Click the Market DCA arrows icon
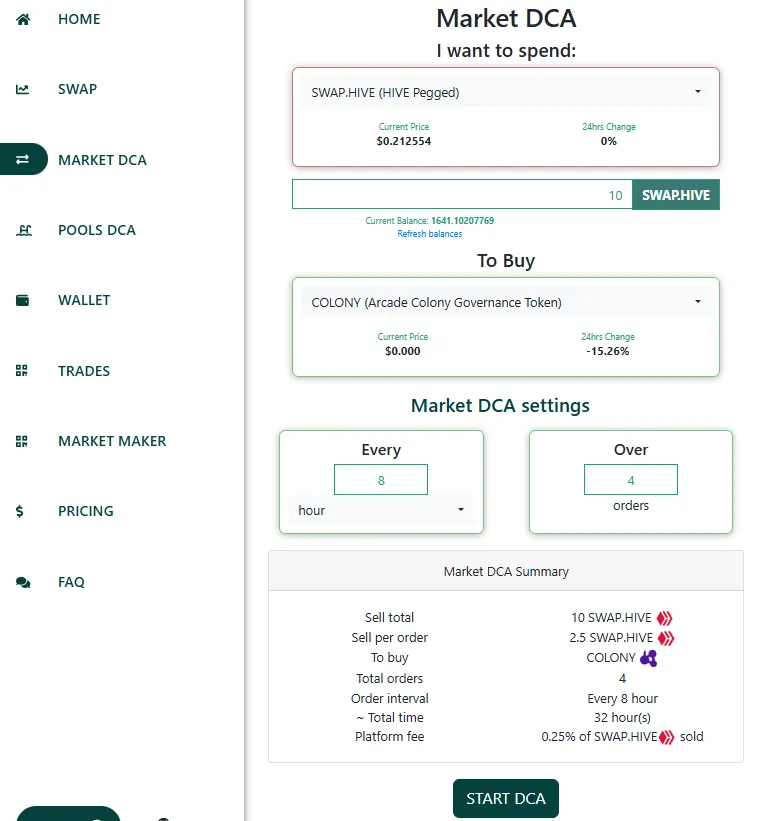Image resolution: width=760 pixels, height=821 pixels. coord(23,159)
